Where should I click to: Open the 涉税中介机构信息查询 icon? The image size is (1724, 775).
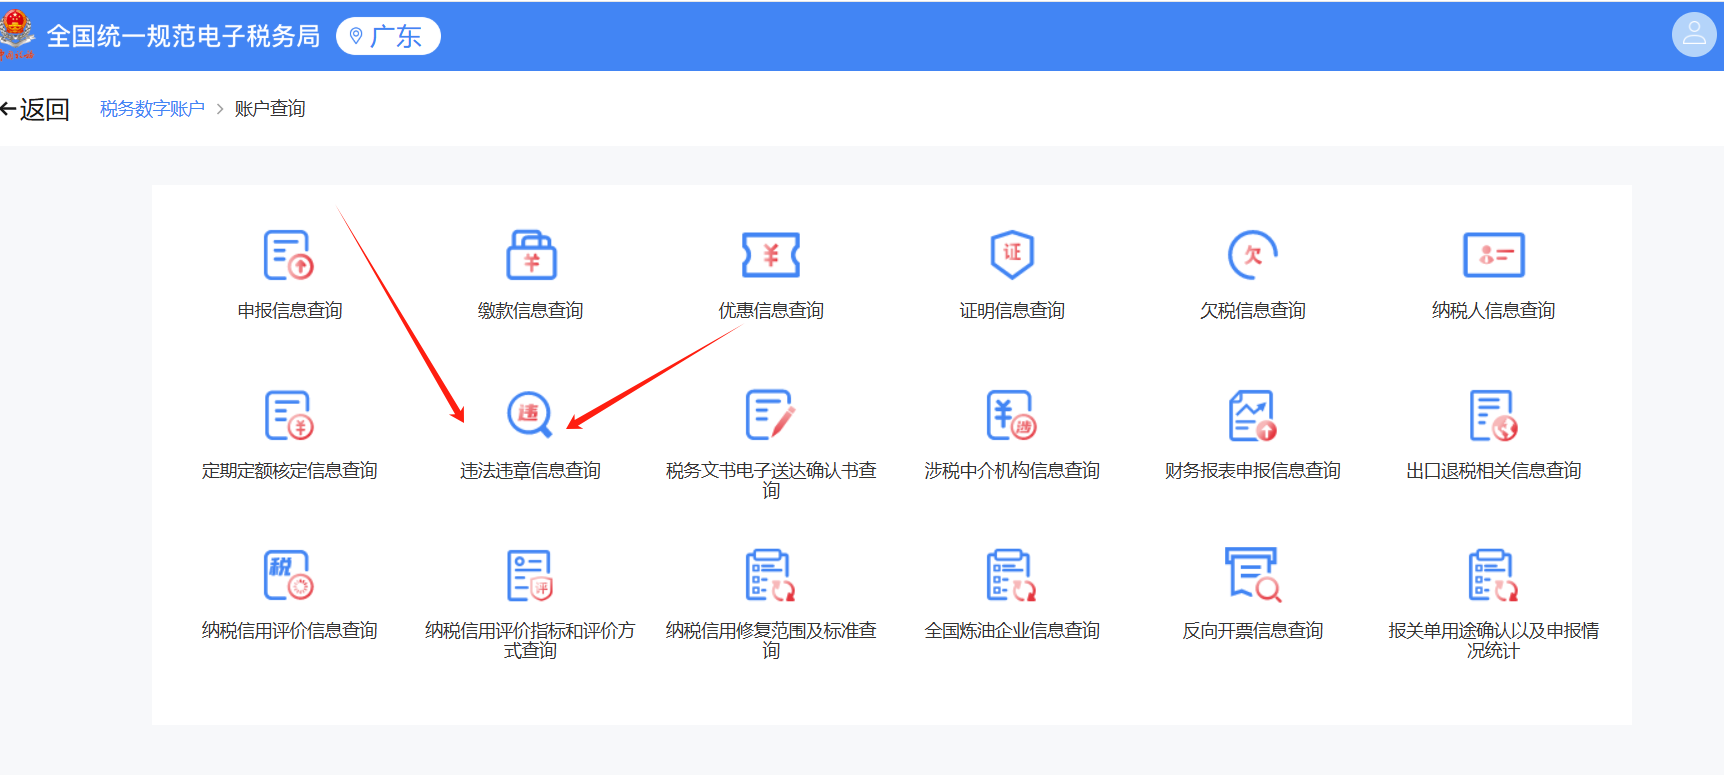(1012, 415)
